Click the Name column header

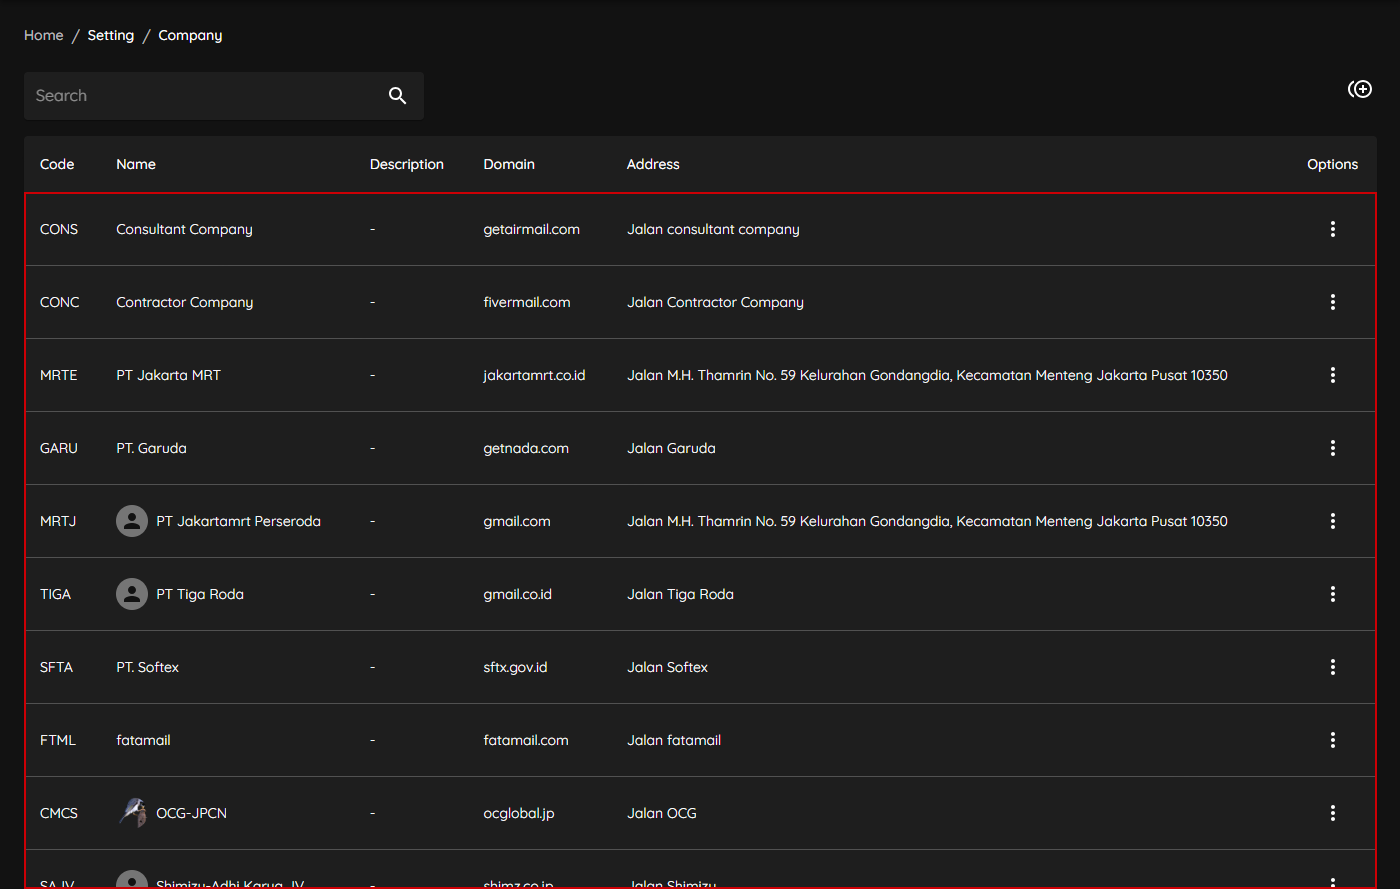click(136, 164)
